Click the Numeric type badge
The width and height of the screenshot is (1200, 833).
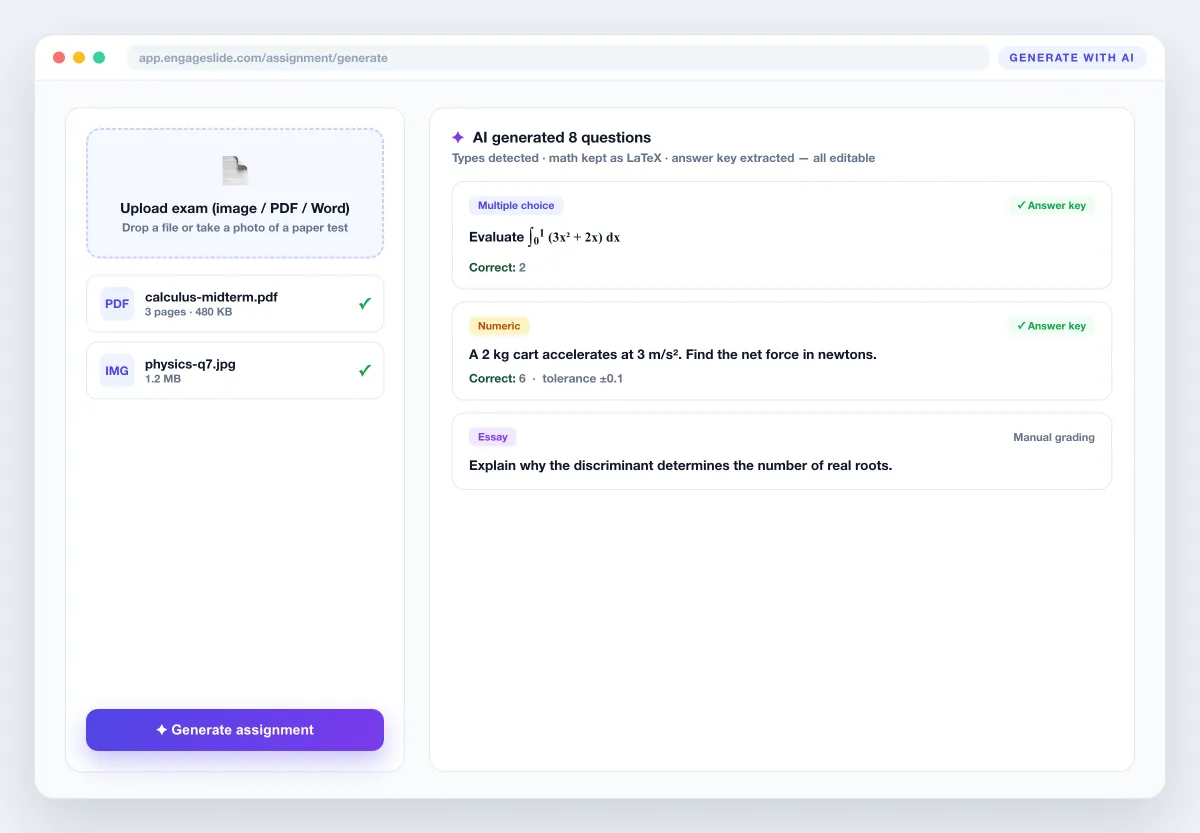499,326
